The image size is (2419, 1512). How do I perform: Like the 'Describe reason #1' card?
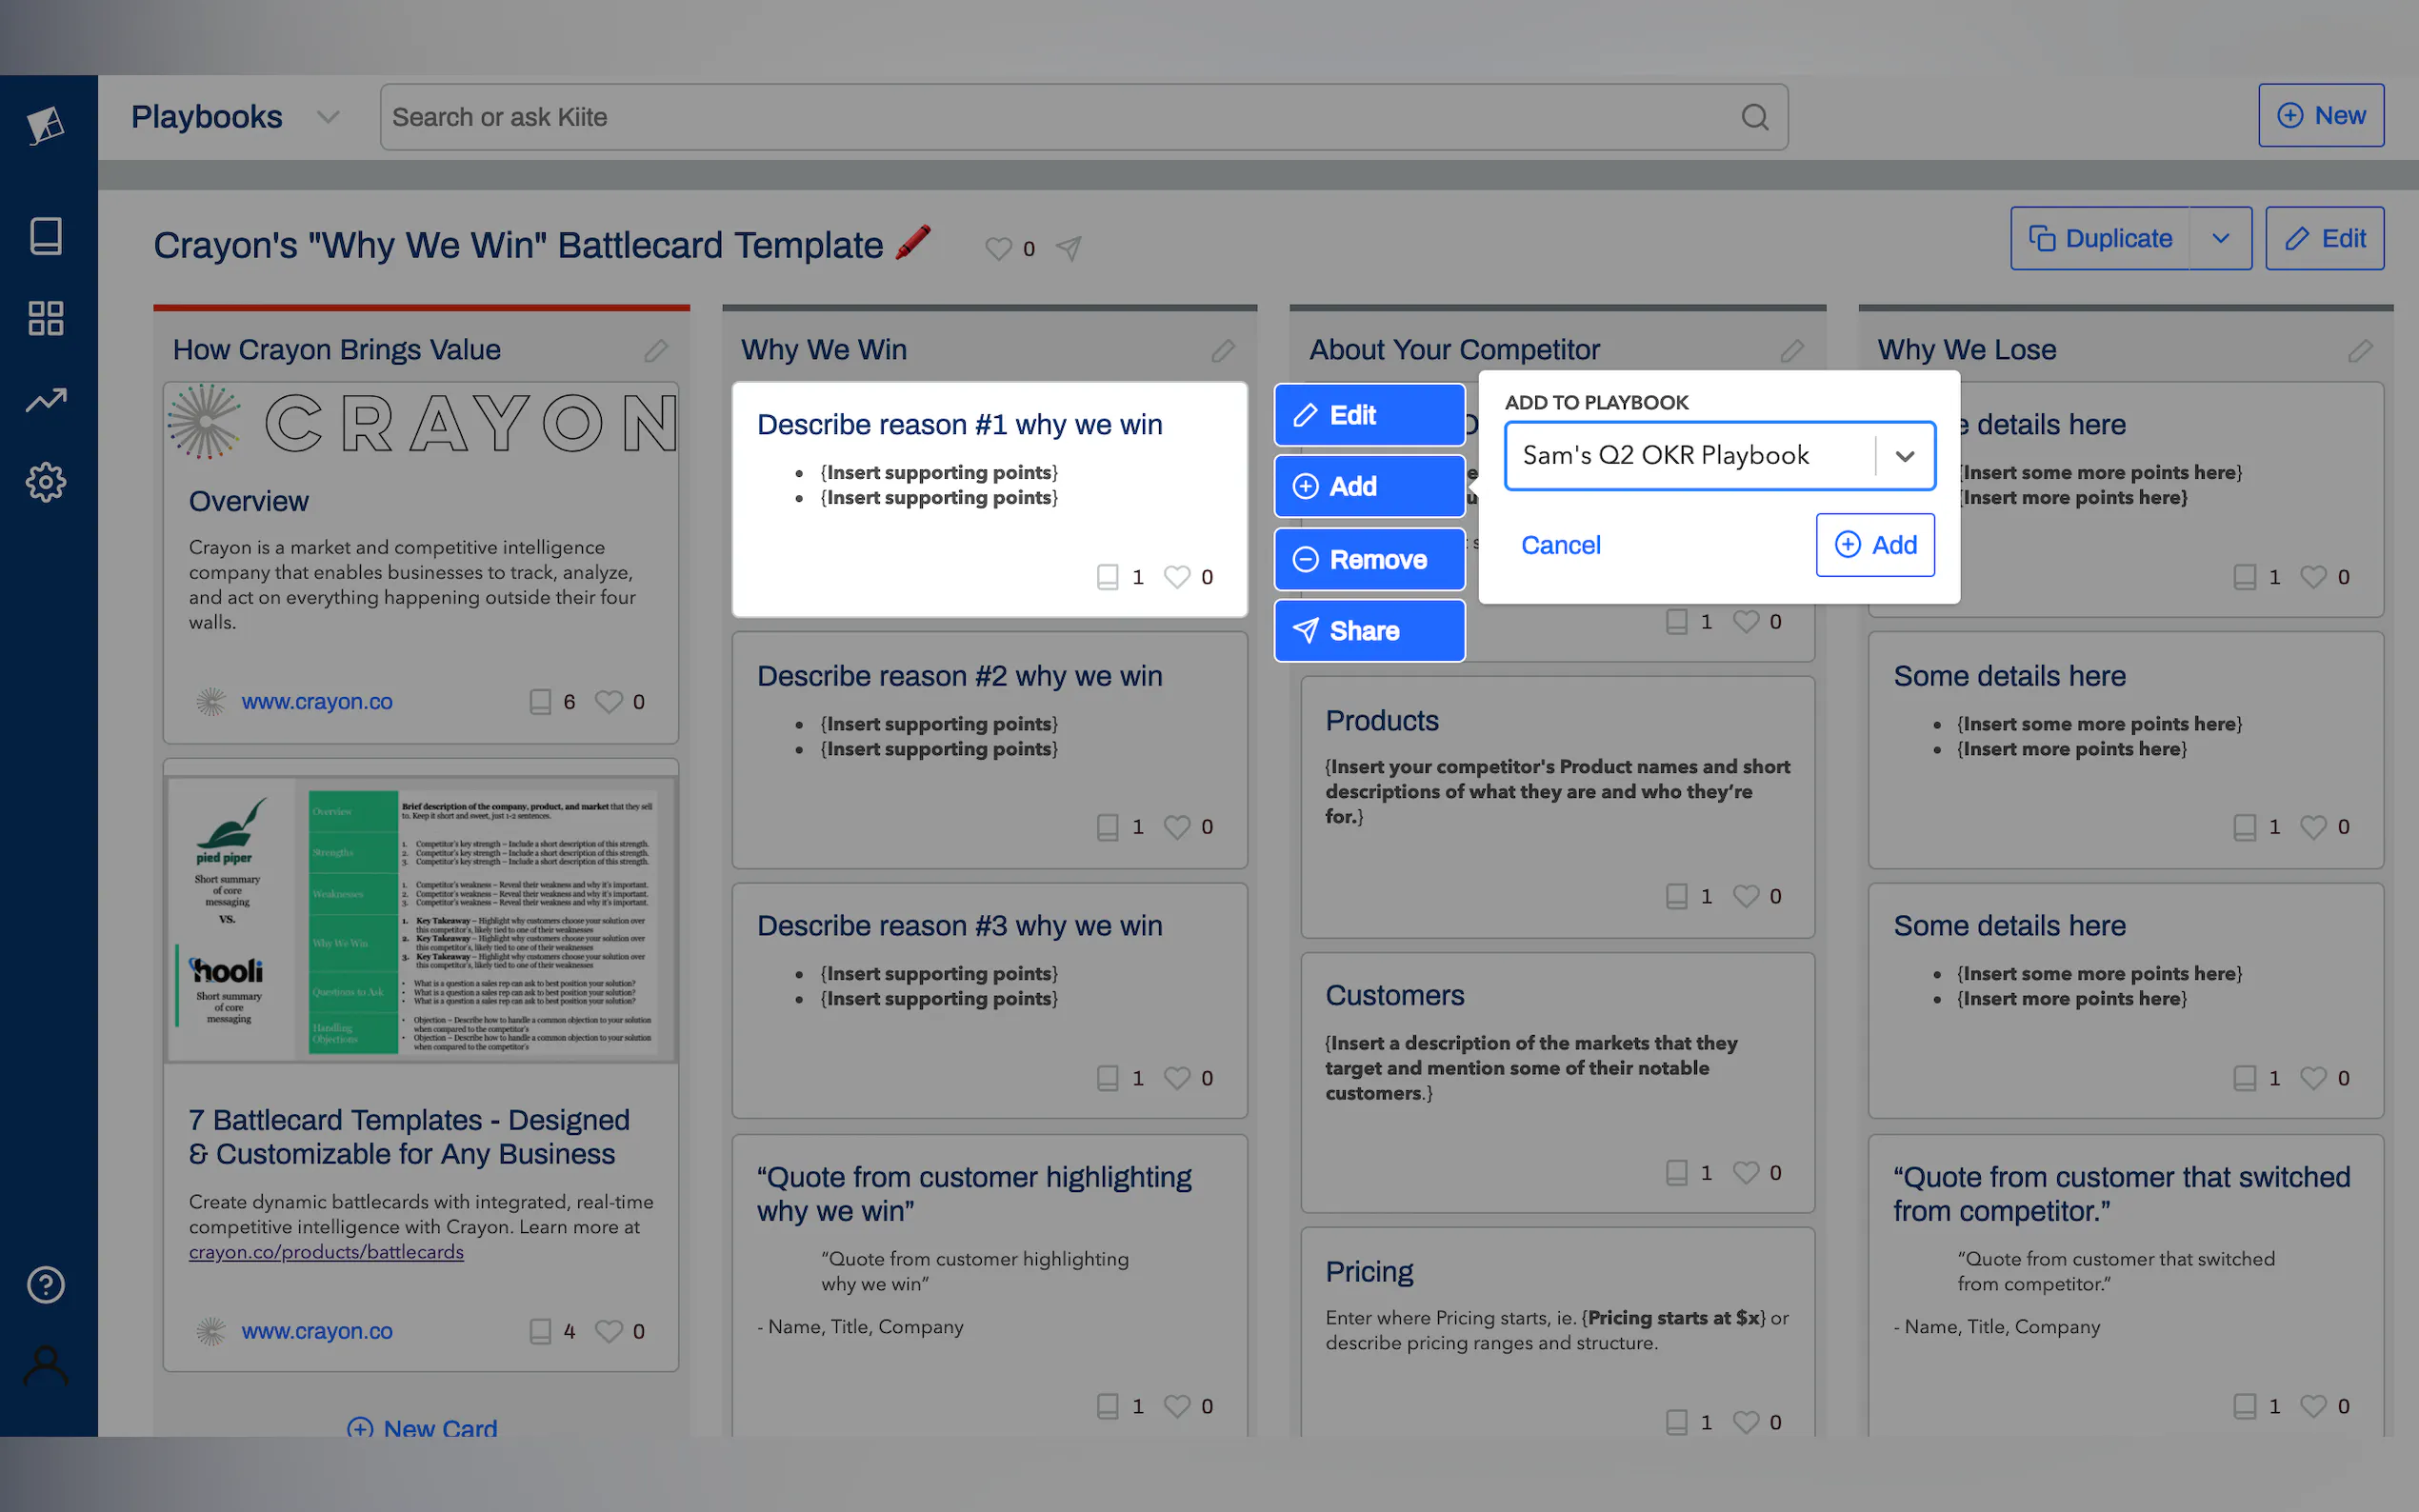[1177, 577]
